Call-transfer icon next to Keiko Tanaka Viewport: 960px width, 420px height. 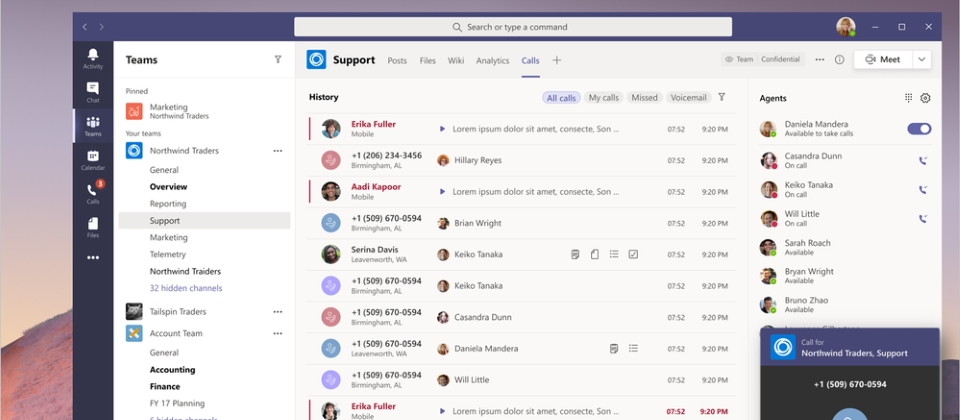click(x=923, y=189)
